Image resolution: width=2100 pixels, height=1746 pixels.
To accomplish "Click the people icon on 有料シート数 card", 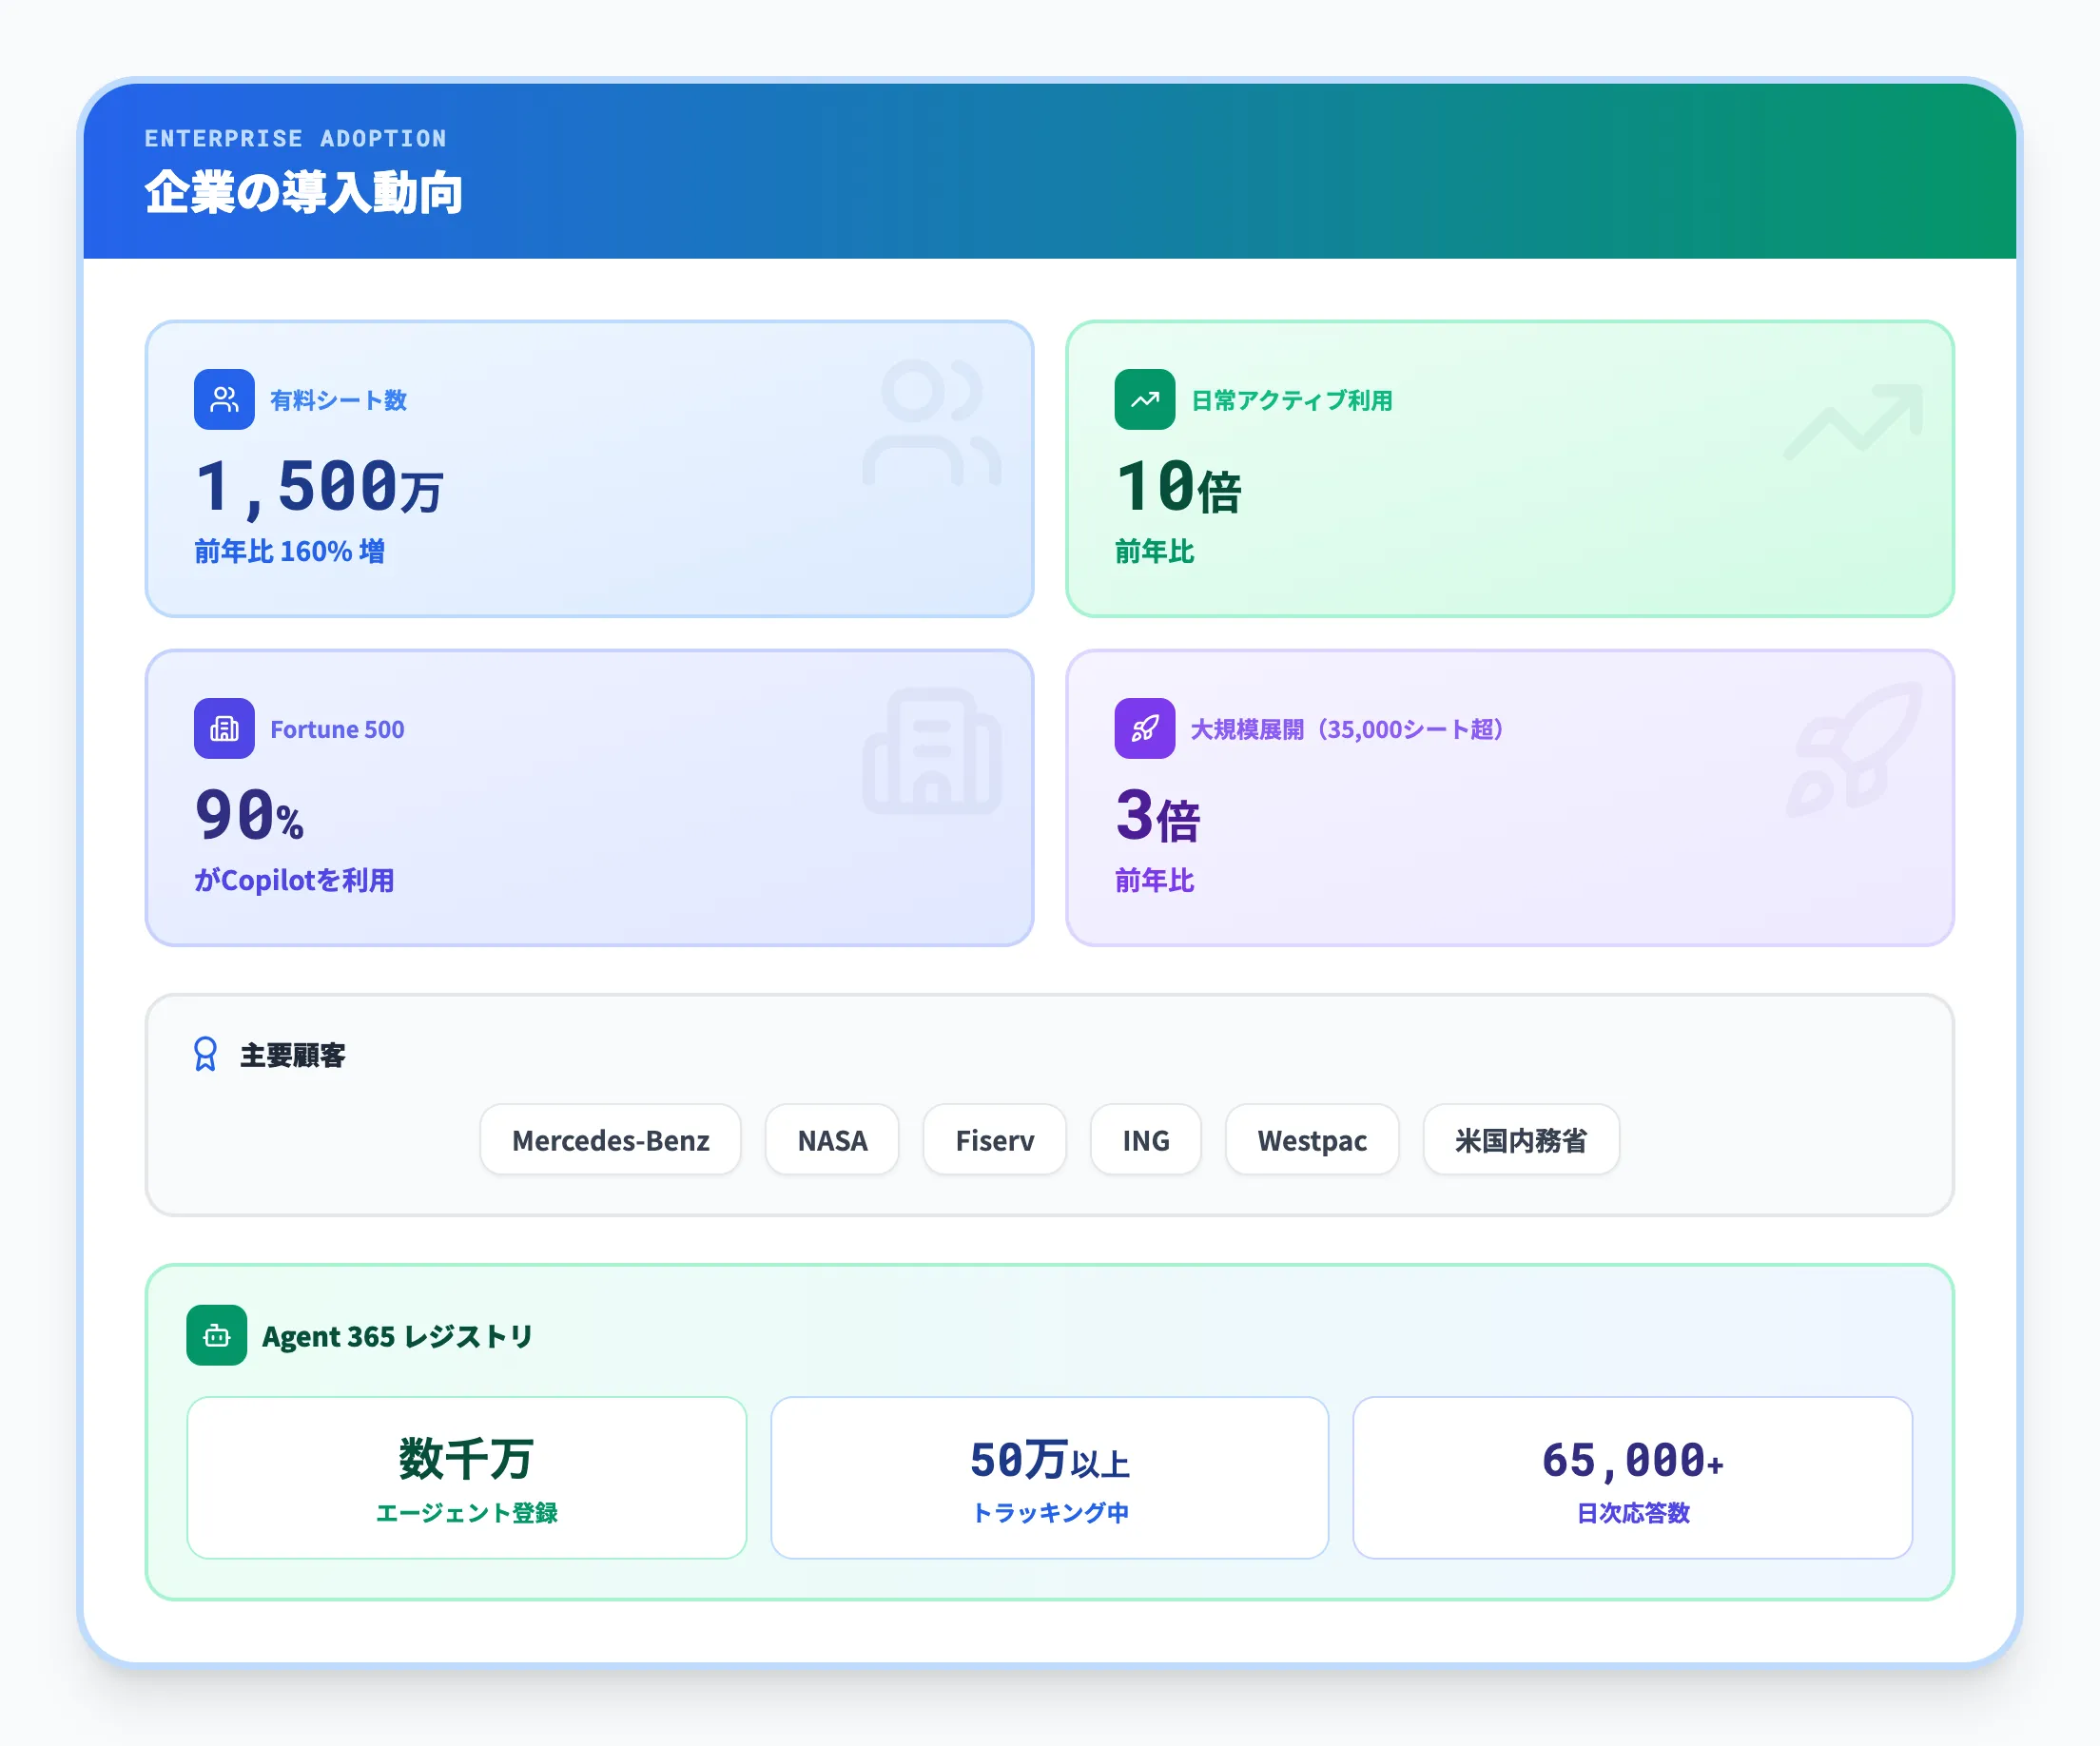I will tap(224, 399).
